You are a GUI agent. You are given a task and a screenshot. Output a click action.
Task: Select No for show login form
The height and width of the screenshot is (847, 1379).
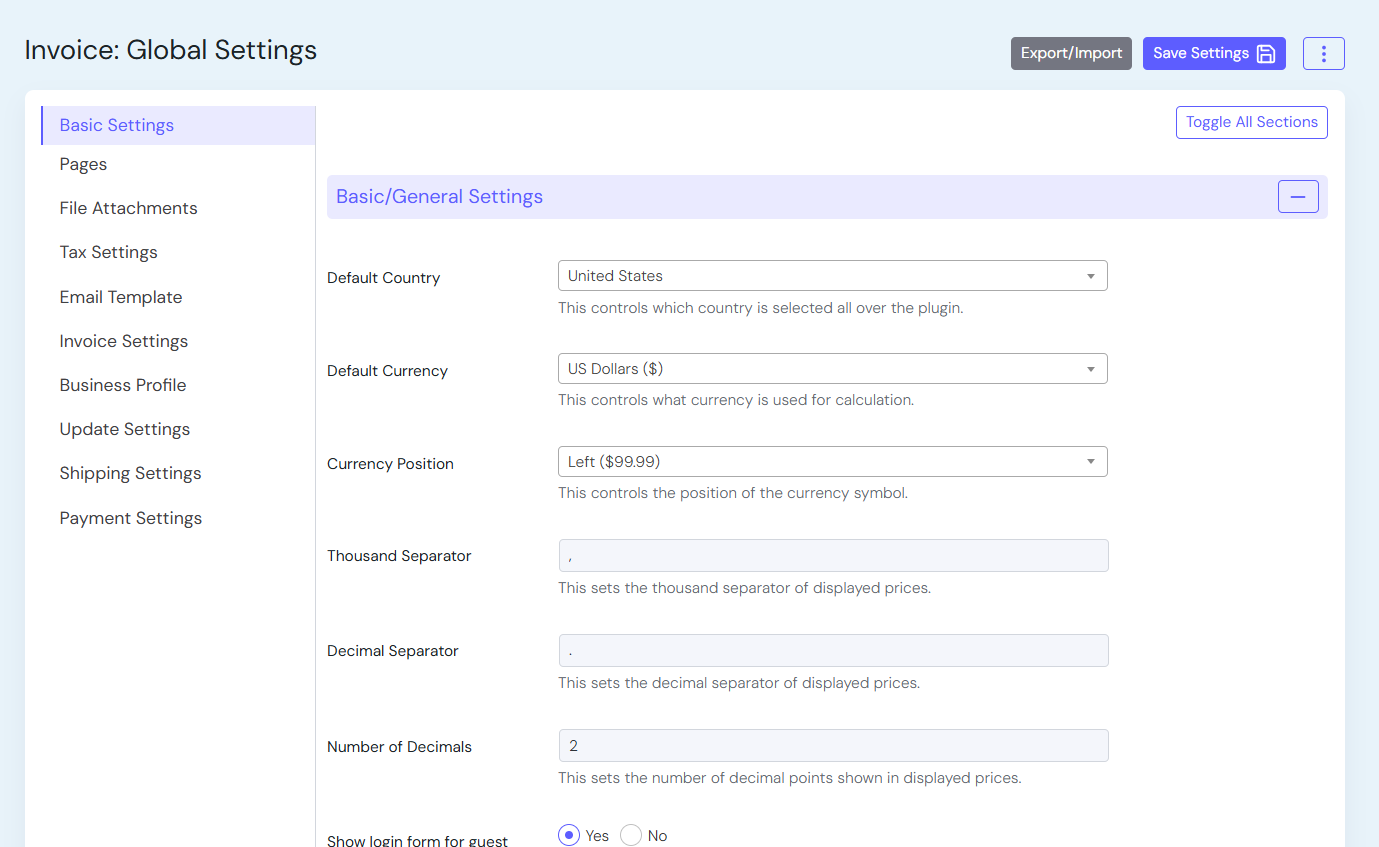(x=631, y=835)
